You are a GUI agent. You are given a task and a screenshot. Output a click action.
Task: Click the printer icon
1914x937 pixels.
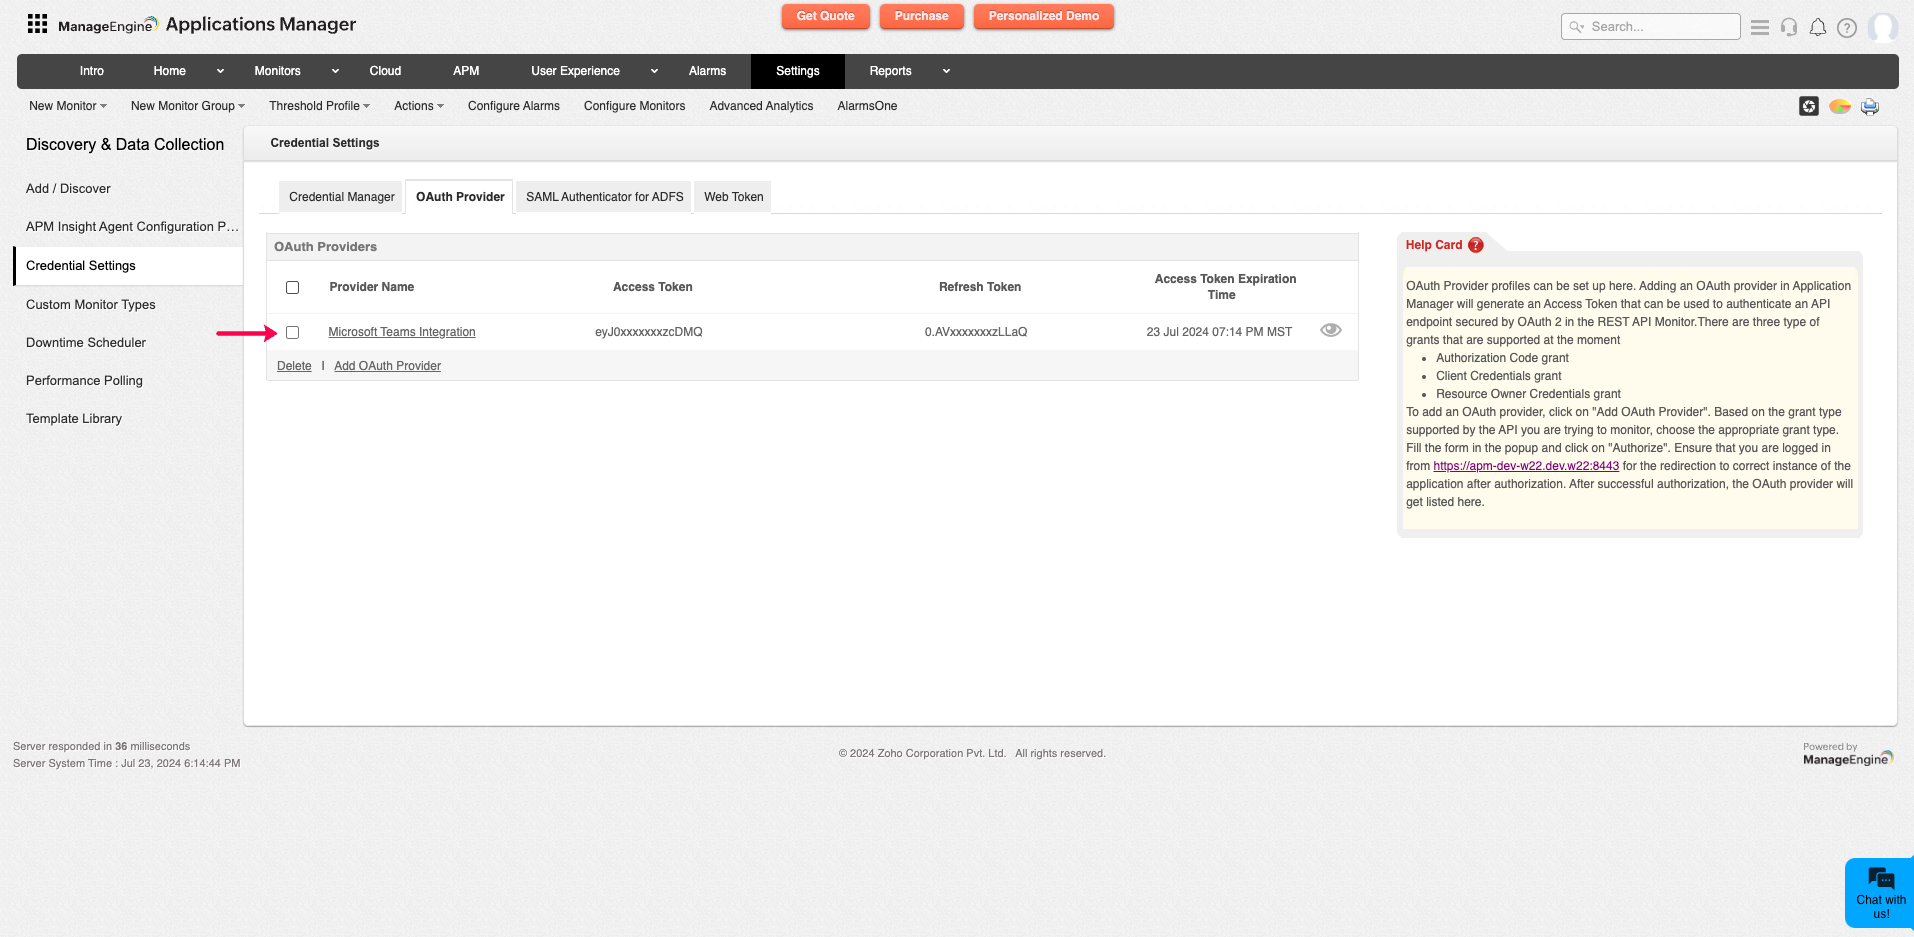(1870, 106)
